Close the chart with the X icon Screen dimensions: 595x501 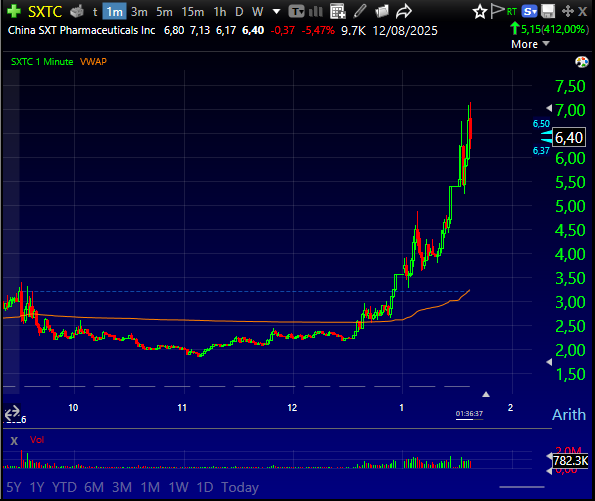(582, 11)
